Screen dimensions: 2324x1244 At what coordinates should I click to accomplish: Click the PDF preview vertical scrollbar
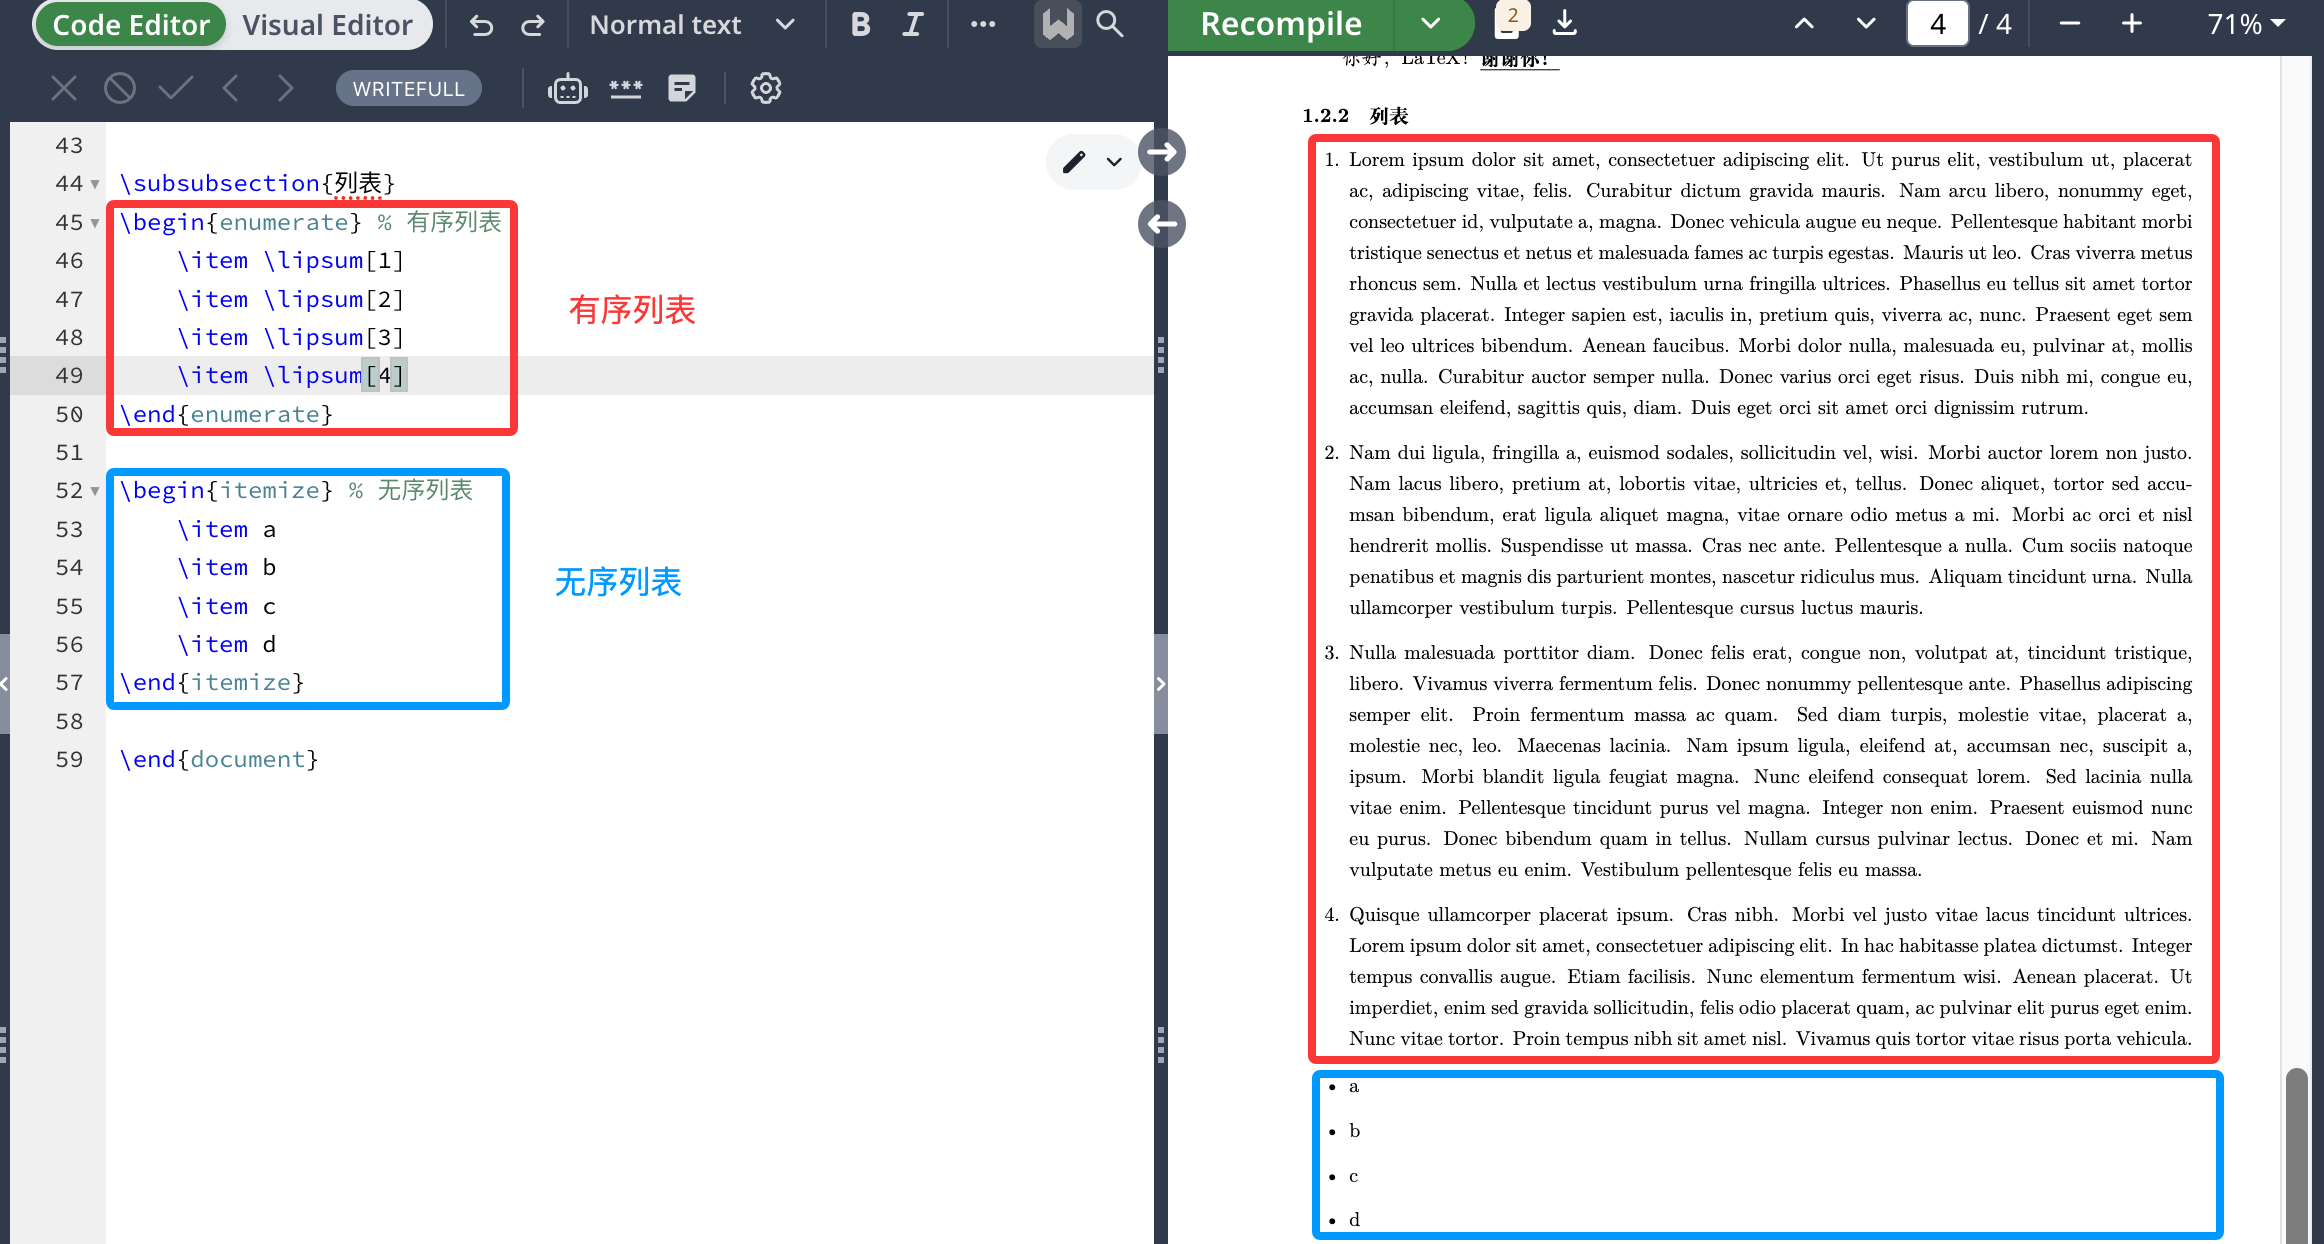(2296, 1156)
